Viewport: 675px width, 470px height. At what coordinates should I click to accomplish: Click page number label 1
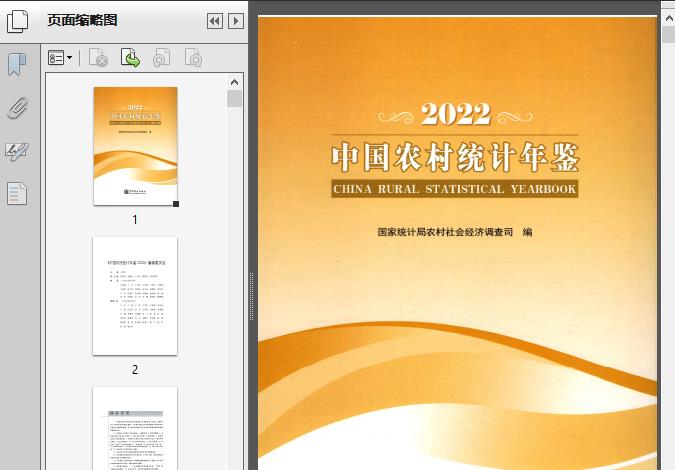135,220
